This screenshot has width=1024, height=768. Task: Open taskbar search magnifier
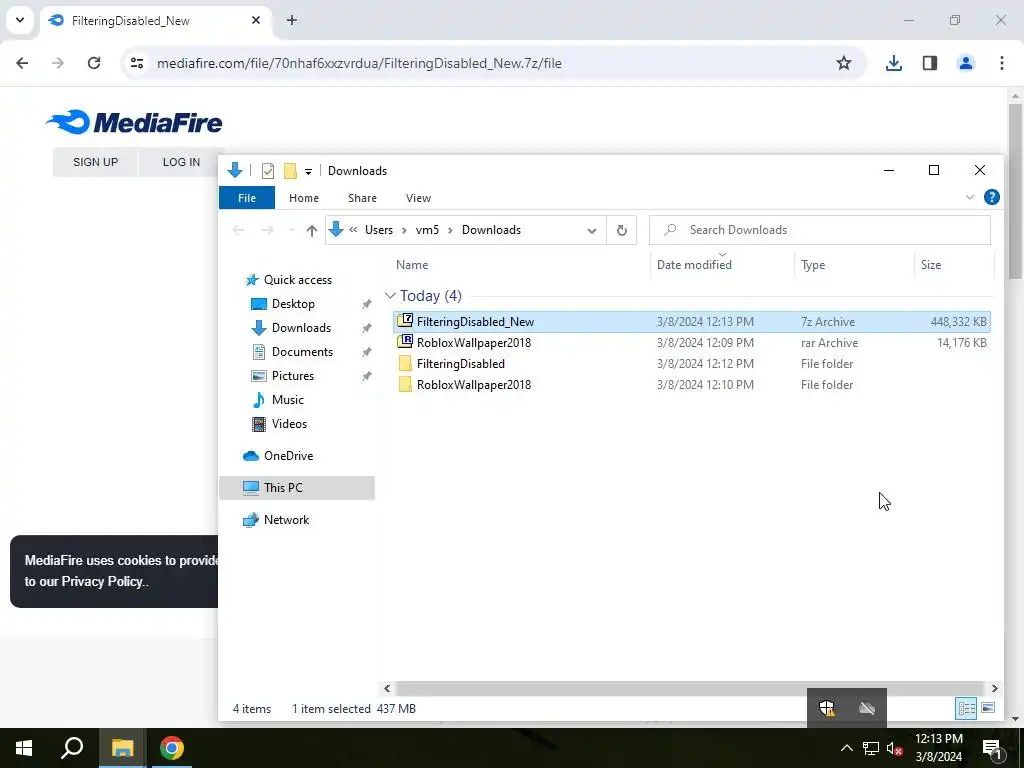pyautogui.click(x=72, y=748)
